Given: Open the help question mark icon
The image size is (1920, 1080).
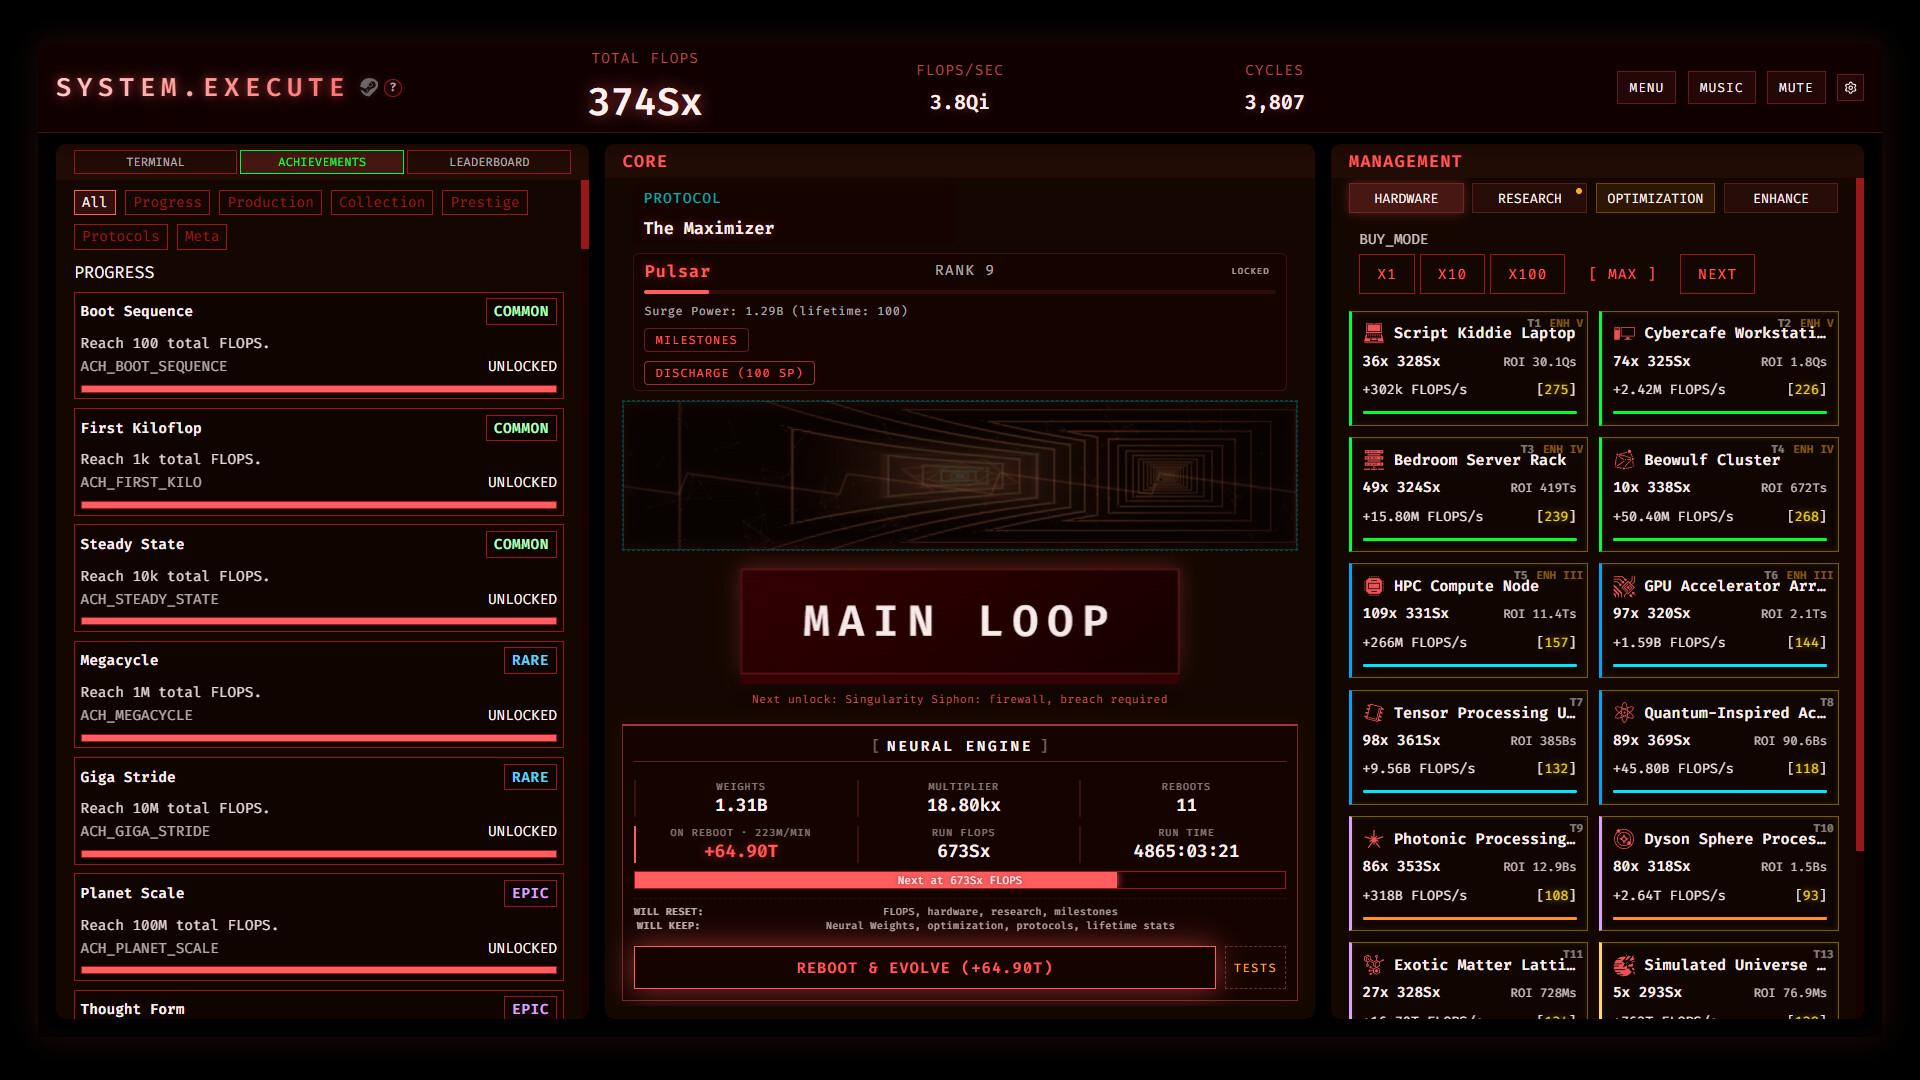Looking at the screenshot, I should coord(394,88).
